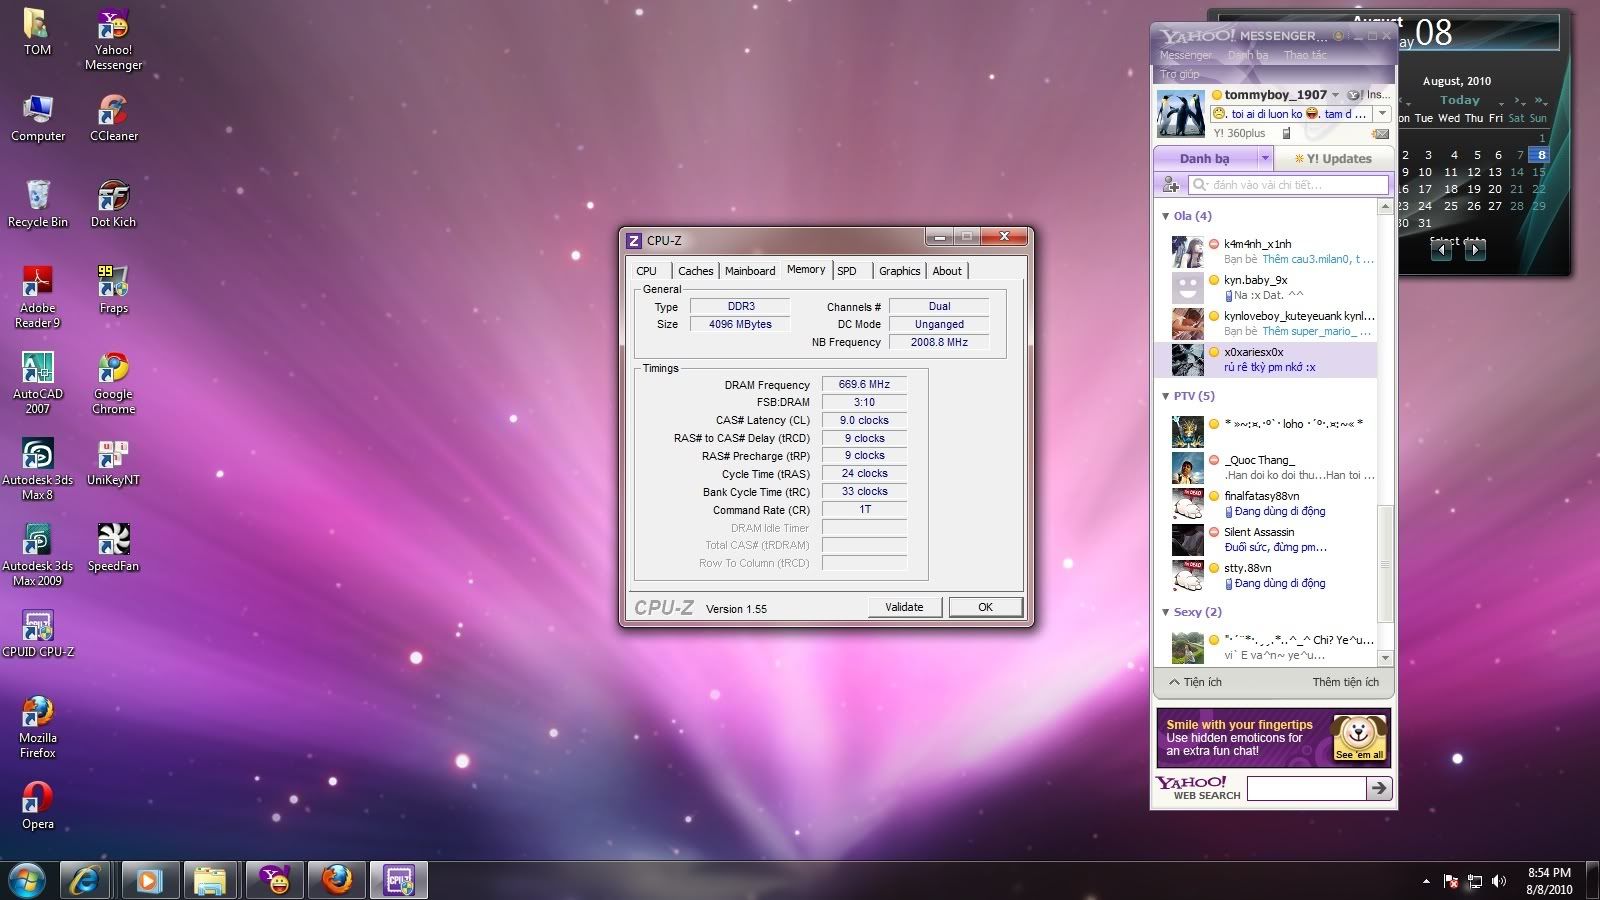Switch to the CPU tab in CPU-Z
The height and width of the screenshot is (900, 1600).
point(647,271)
